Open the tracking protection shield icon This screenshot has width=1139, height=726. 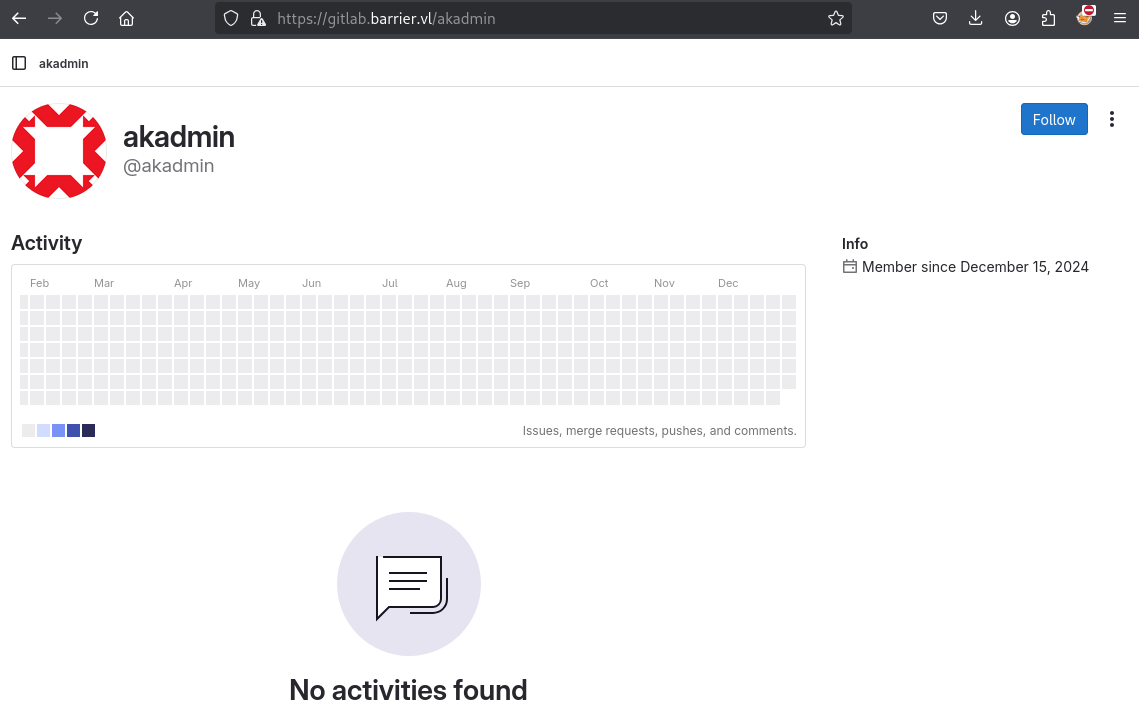pos(231,19)
